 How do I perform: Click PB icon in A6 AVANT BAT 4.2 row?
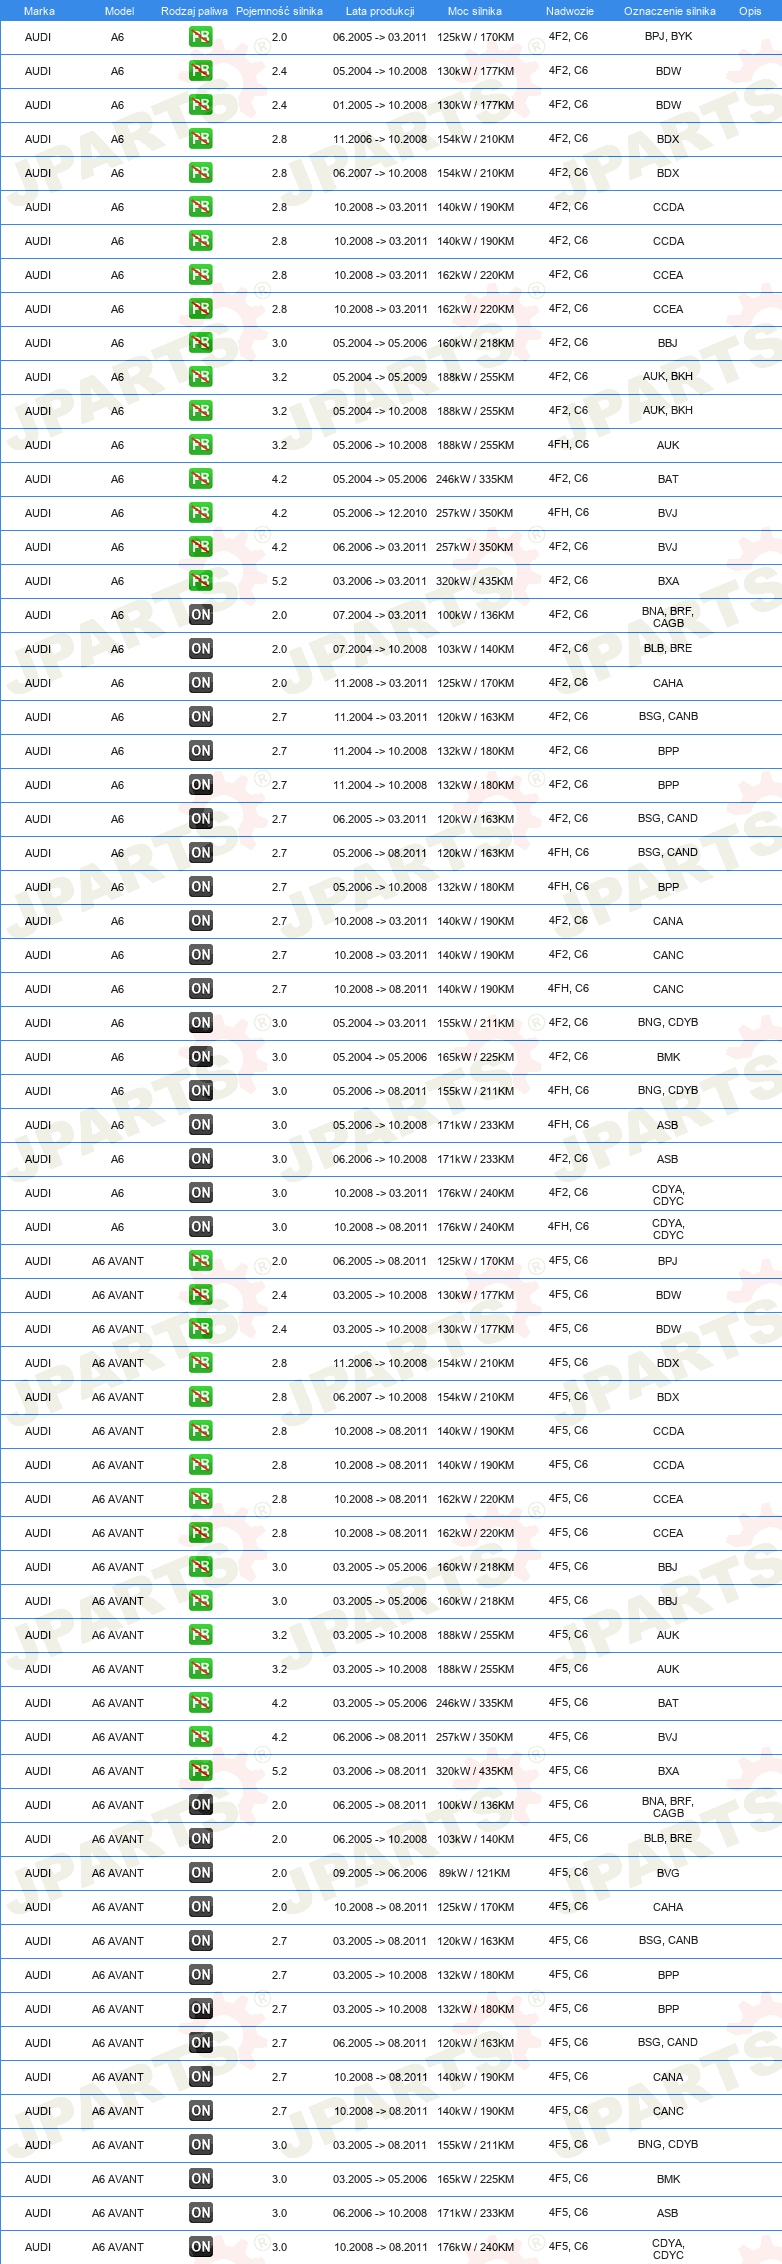pos(200,1703)
